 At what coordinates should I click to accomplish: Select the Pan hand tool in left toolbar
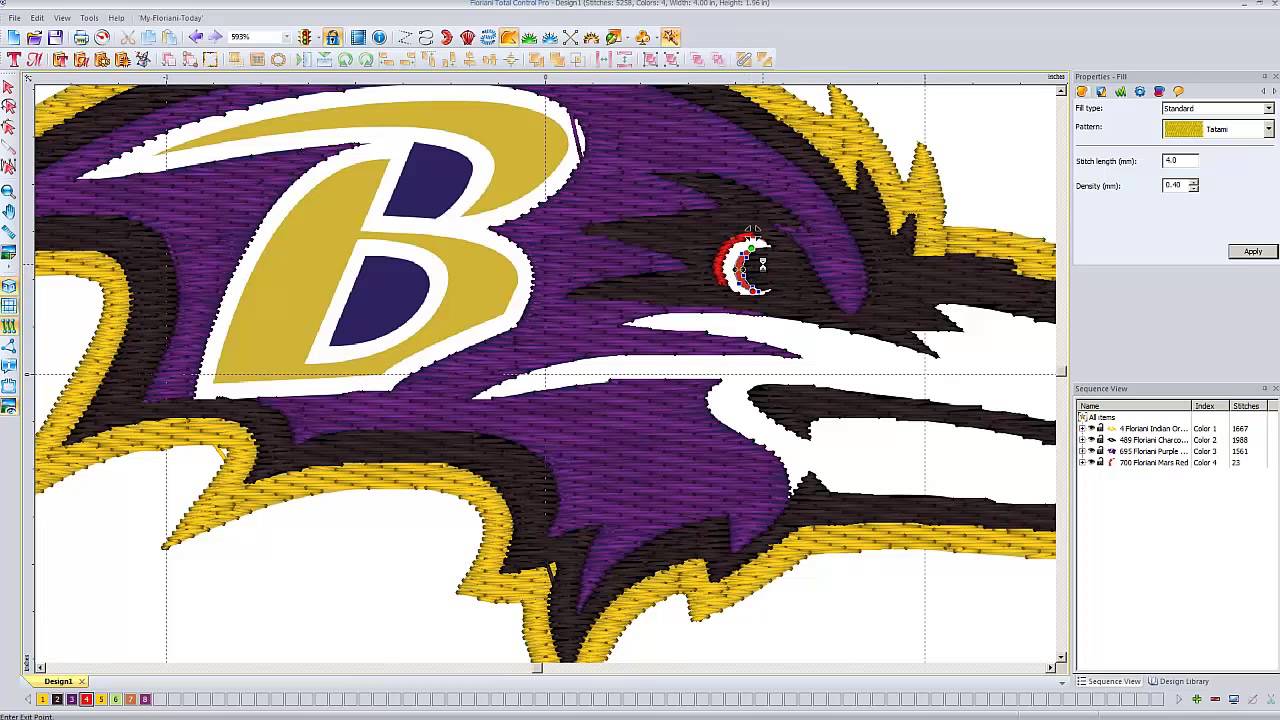point(9,211)
